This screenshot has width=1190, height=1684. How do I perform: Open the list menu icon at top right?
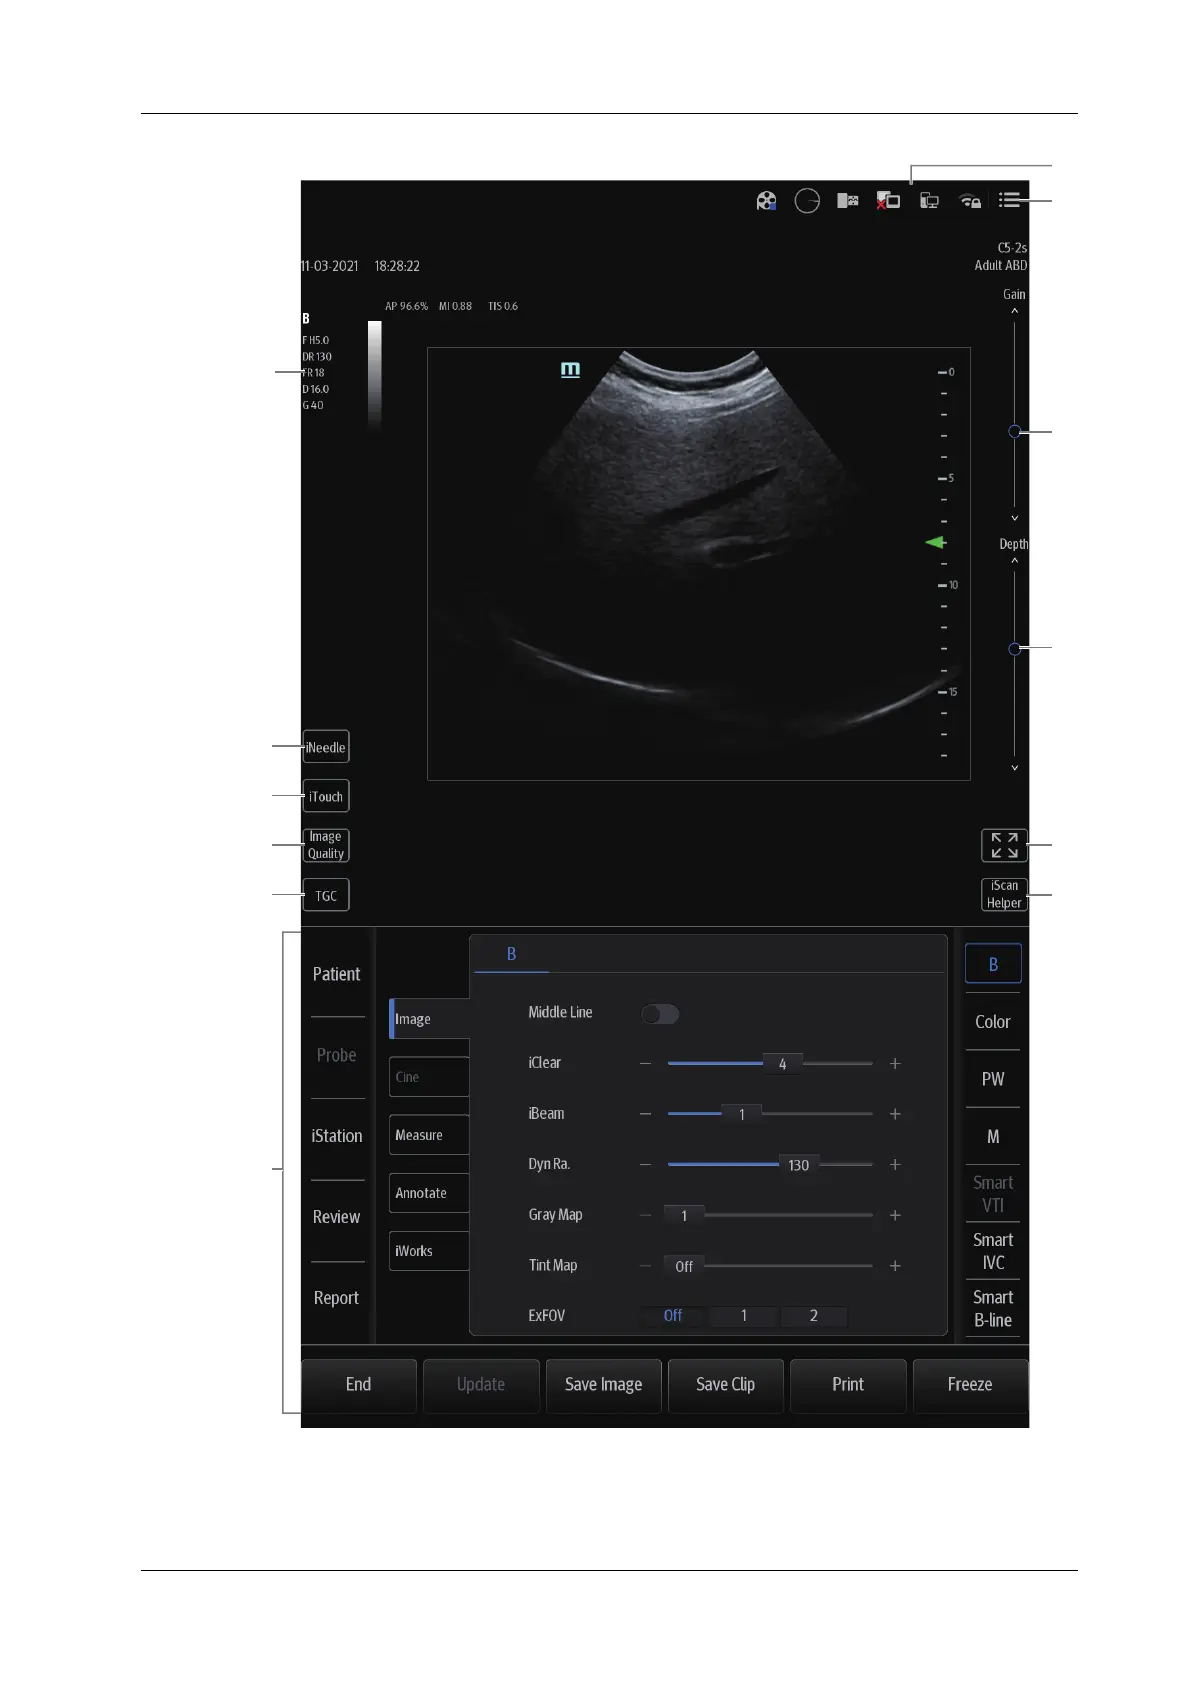click(x=1009, y=200)
